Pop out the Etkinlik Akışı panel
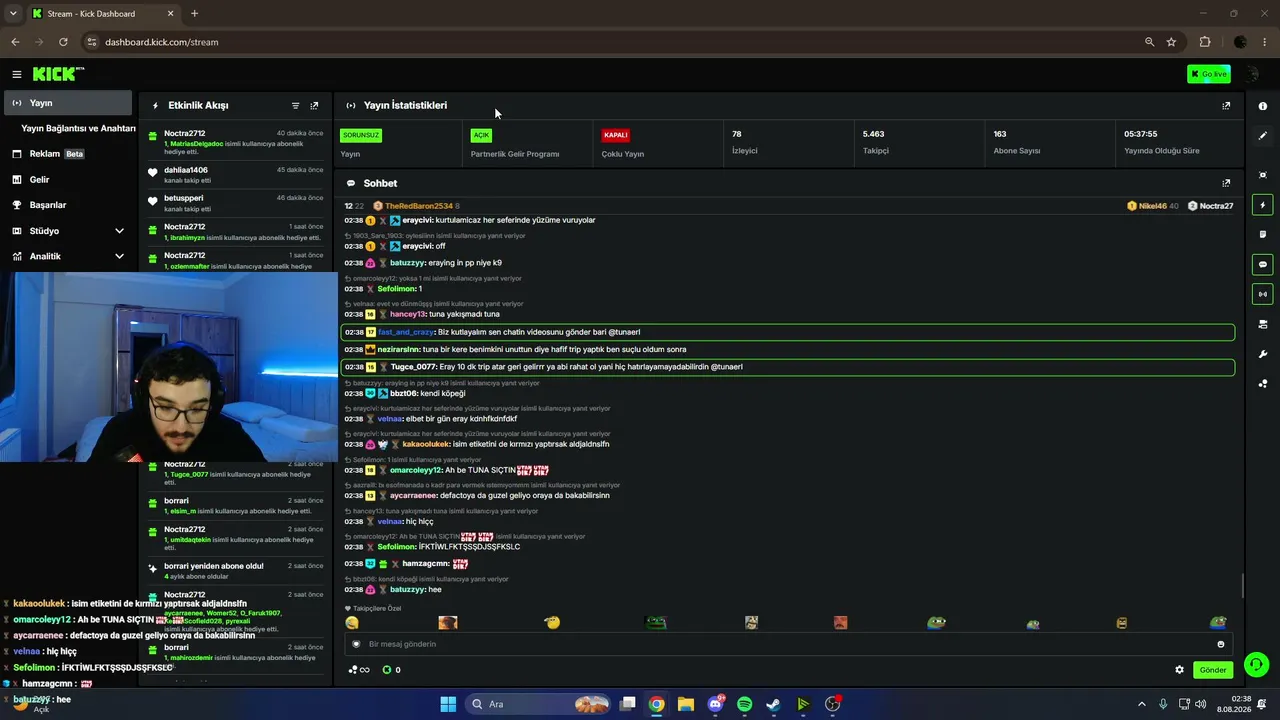The width and height of the screenshot is (1280, 720). (314, 105)
